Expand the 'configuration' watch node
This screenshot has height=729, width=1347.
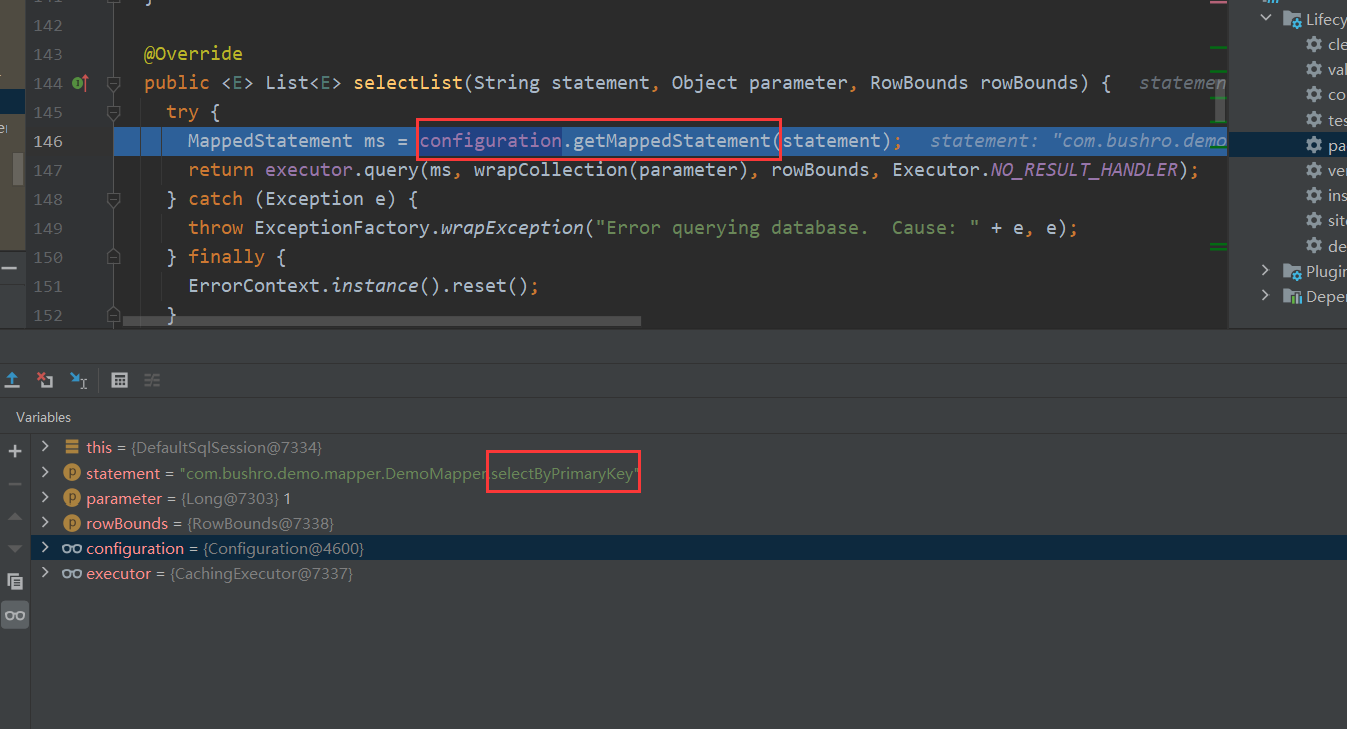tap(45, 548)
